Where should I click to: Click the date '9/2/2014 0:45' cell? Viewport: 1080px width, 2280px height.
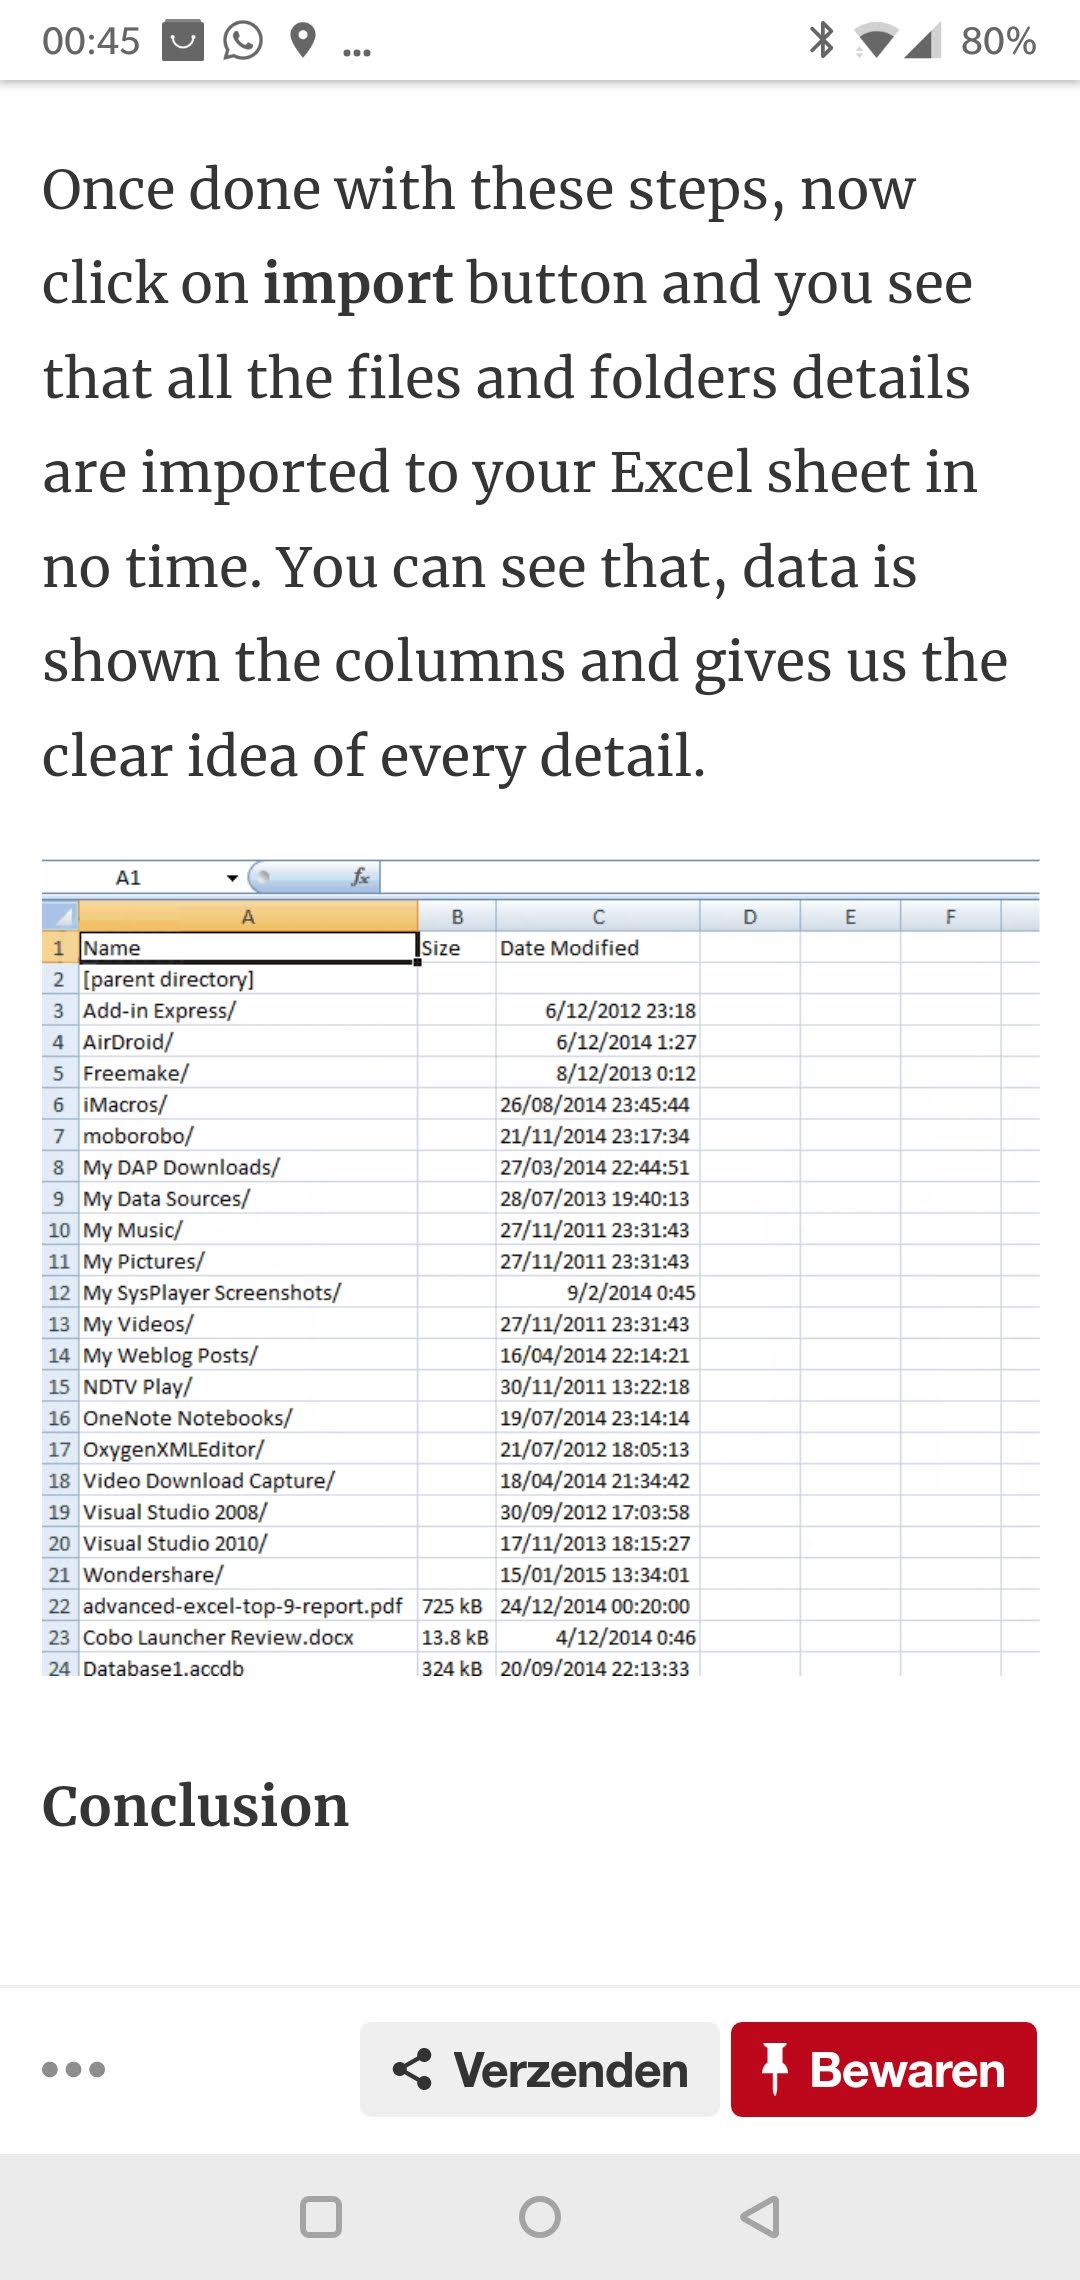pos(598,1293)
